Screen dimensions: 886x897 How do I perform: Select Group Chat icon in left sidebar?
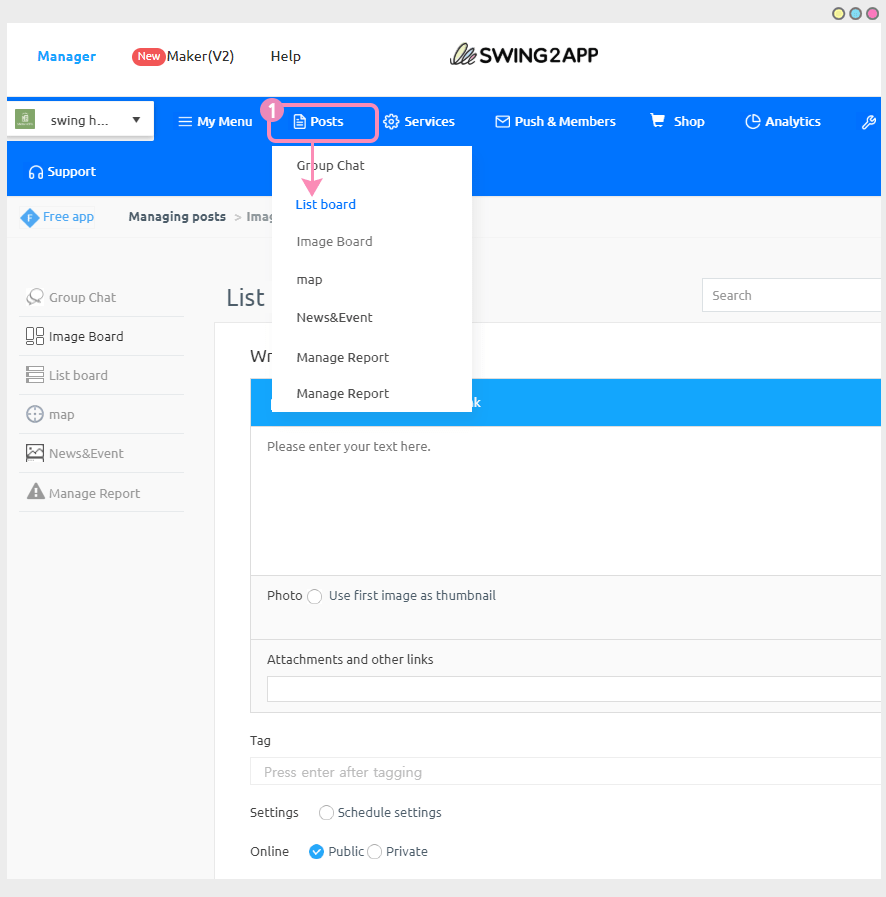point(33,297)
